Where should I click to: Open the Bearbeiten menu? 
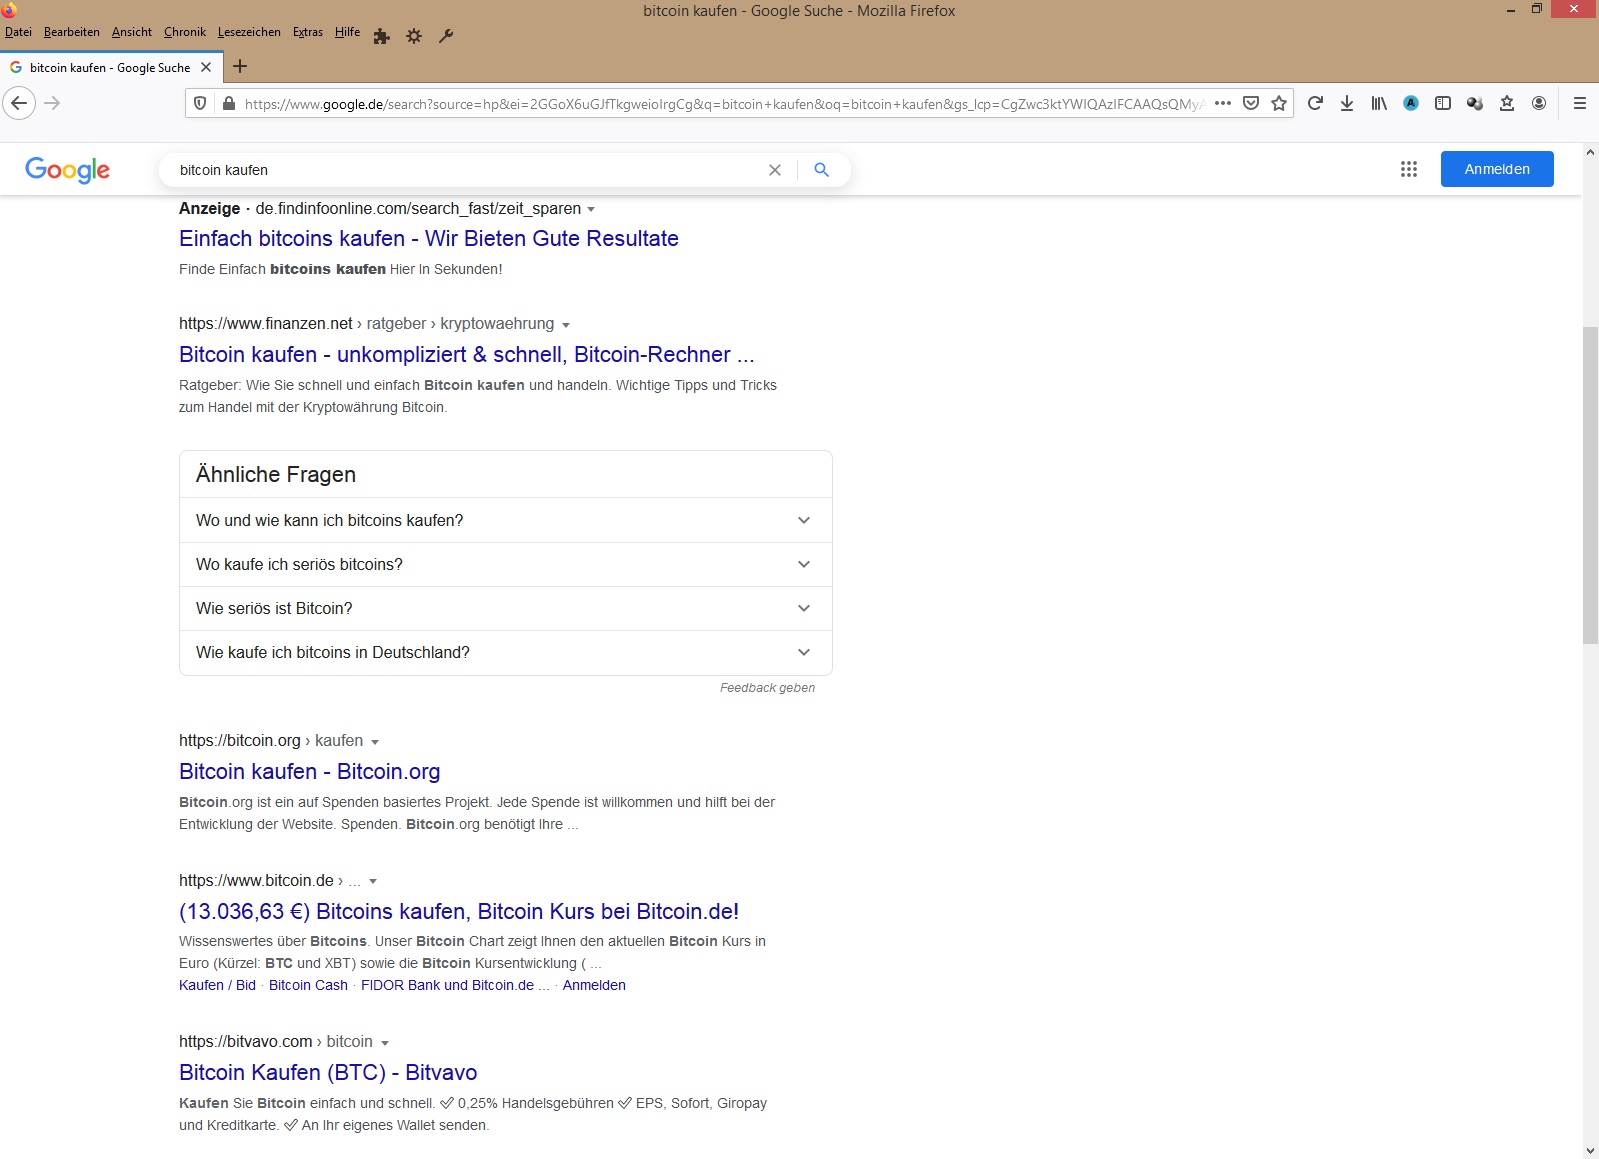point(72,32)
